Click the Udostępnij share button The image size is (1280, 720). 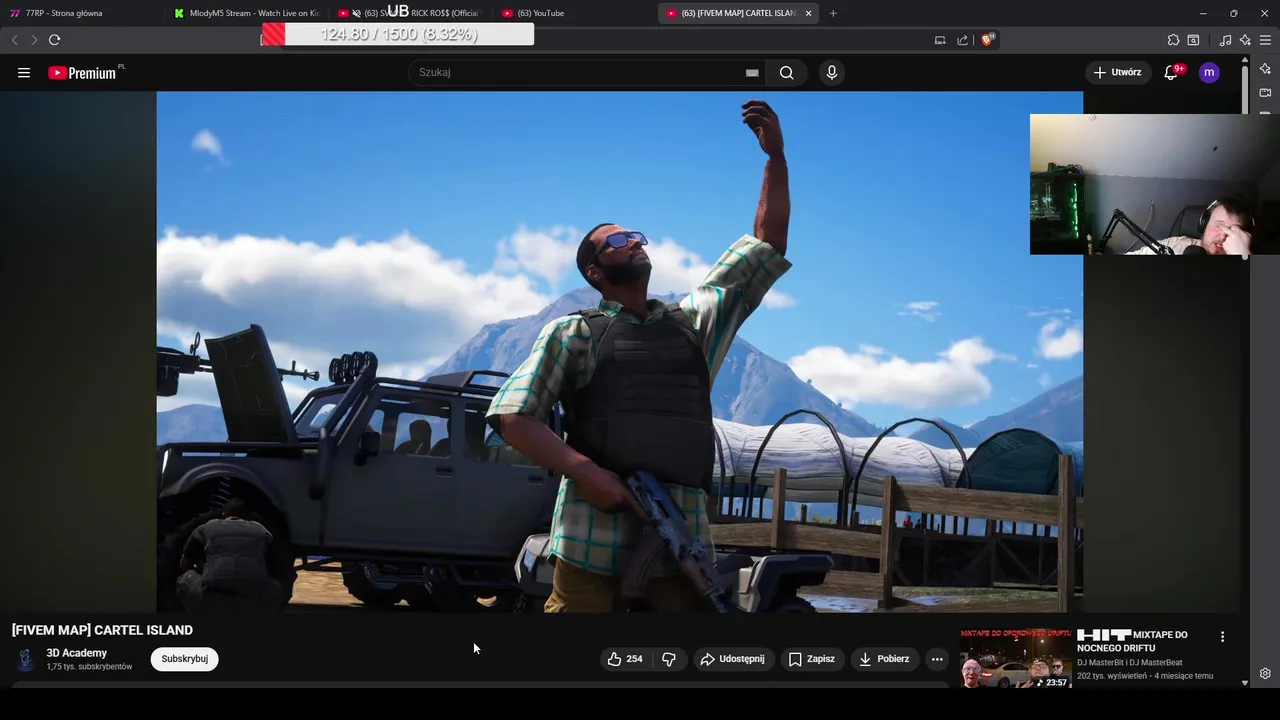[733, 659]
